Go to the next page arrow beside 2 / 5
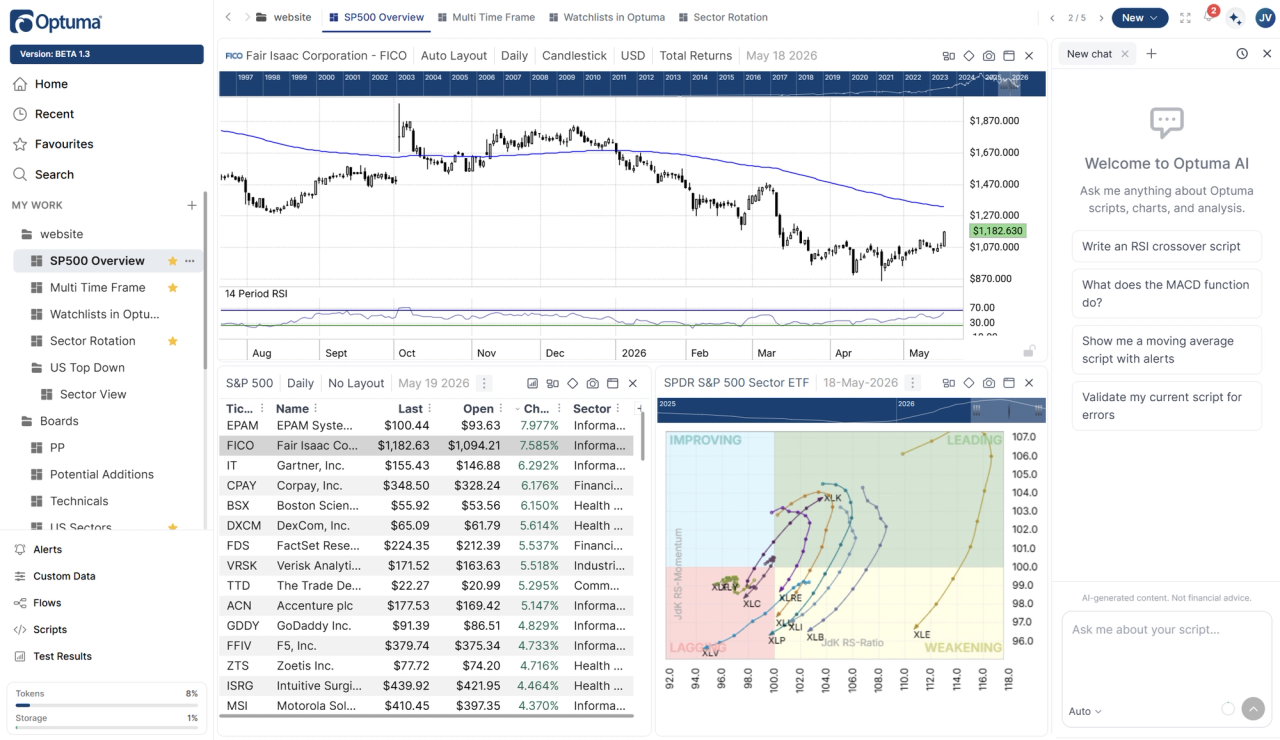The image size is (1280, 740). click(x=1101, y=18)
